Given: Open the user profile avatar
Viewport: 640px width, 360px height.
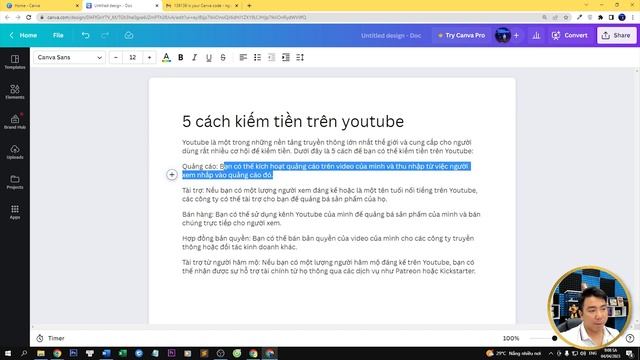Looking at the screenshot, I should pyautogui.click(x=502, y=36).
